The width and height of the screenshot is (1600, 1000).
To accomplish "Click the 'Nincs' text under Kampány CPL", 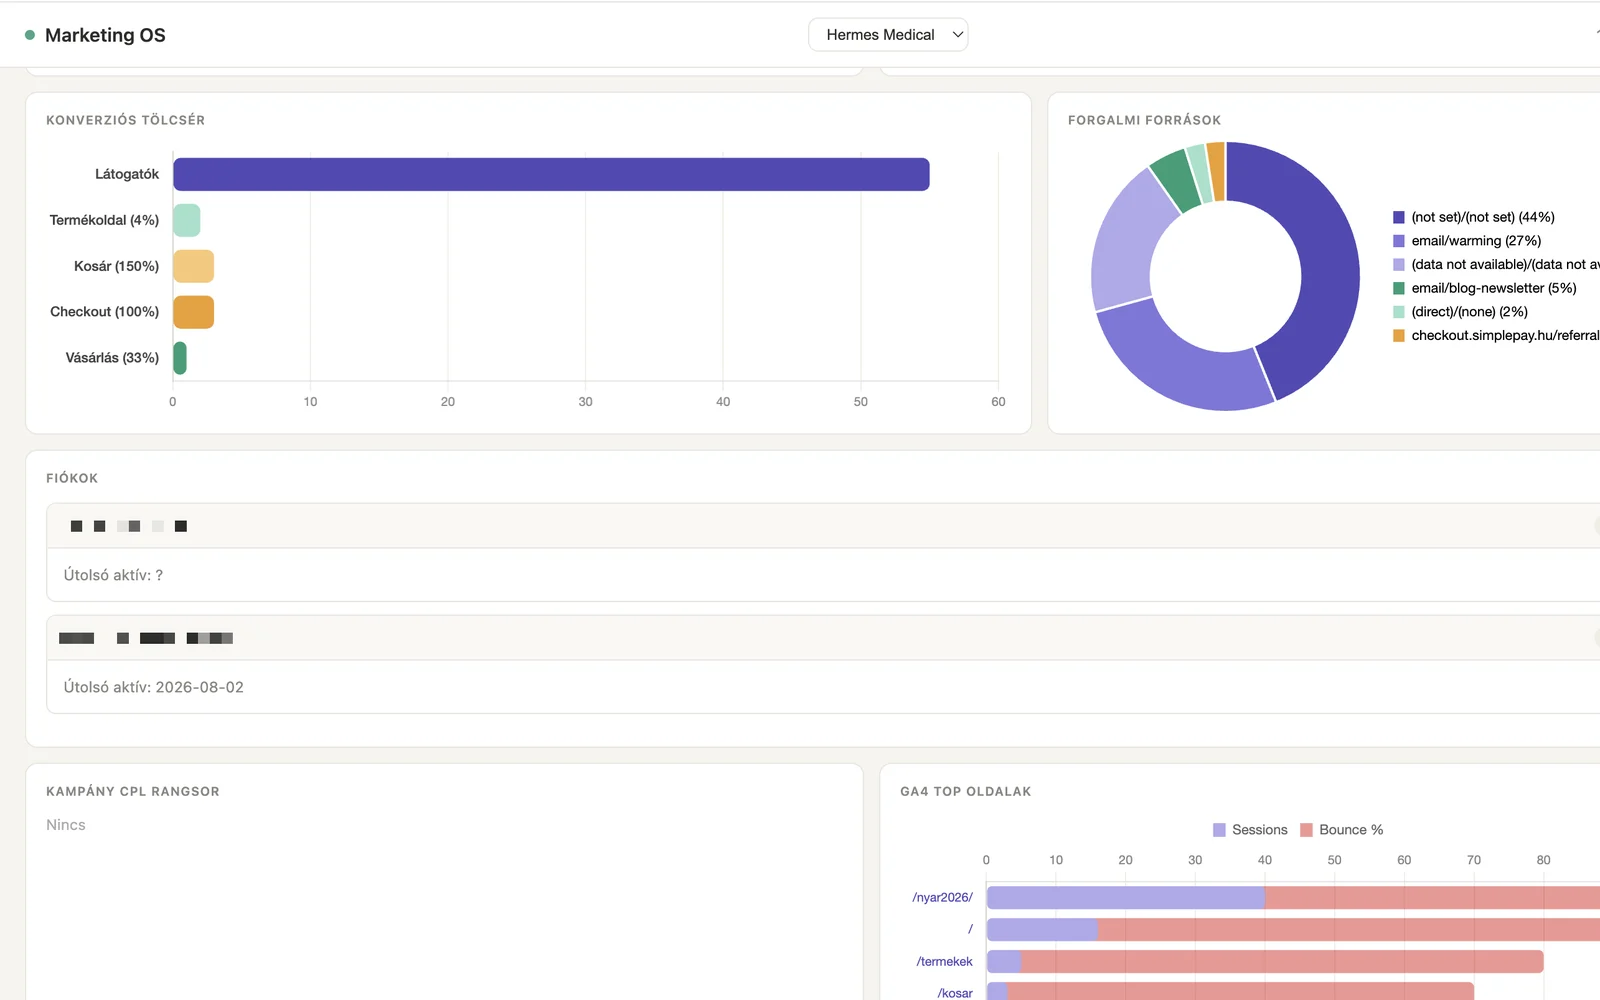I will pyautogui.click(x=66, y=825).
